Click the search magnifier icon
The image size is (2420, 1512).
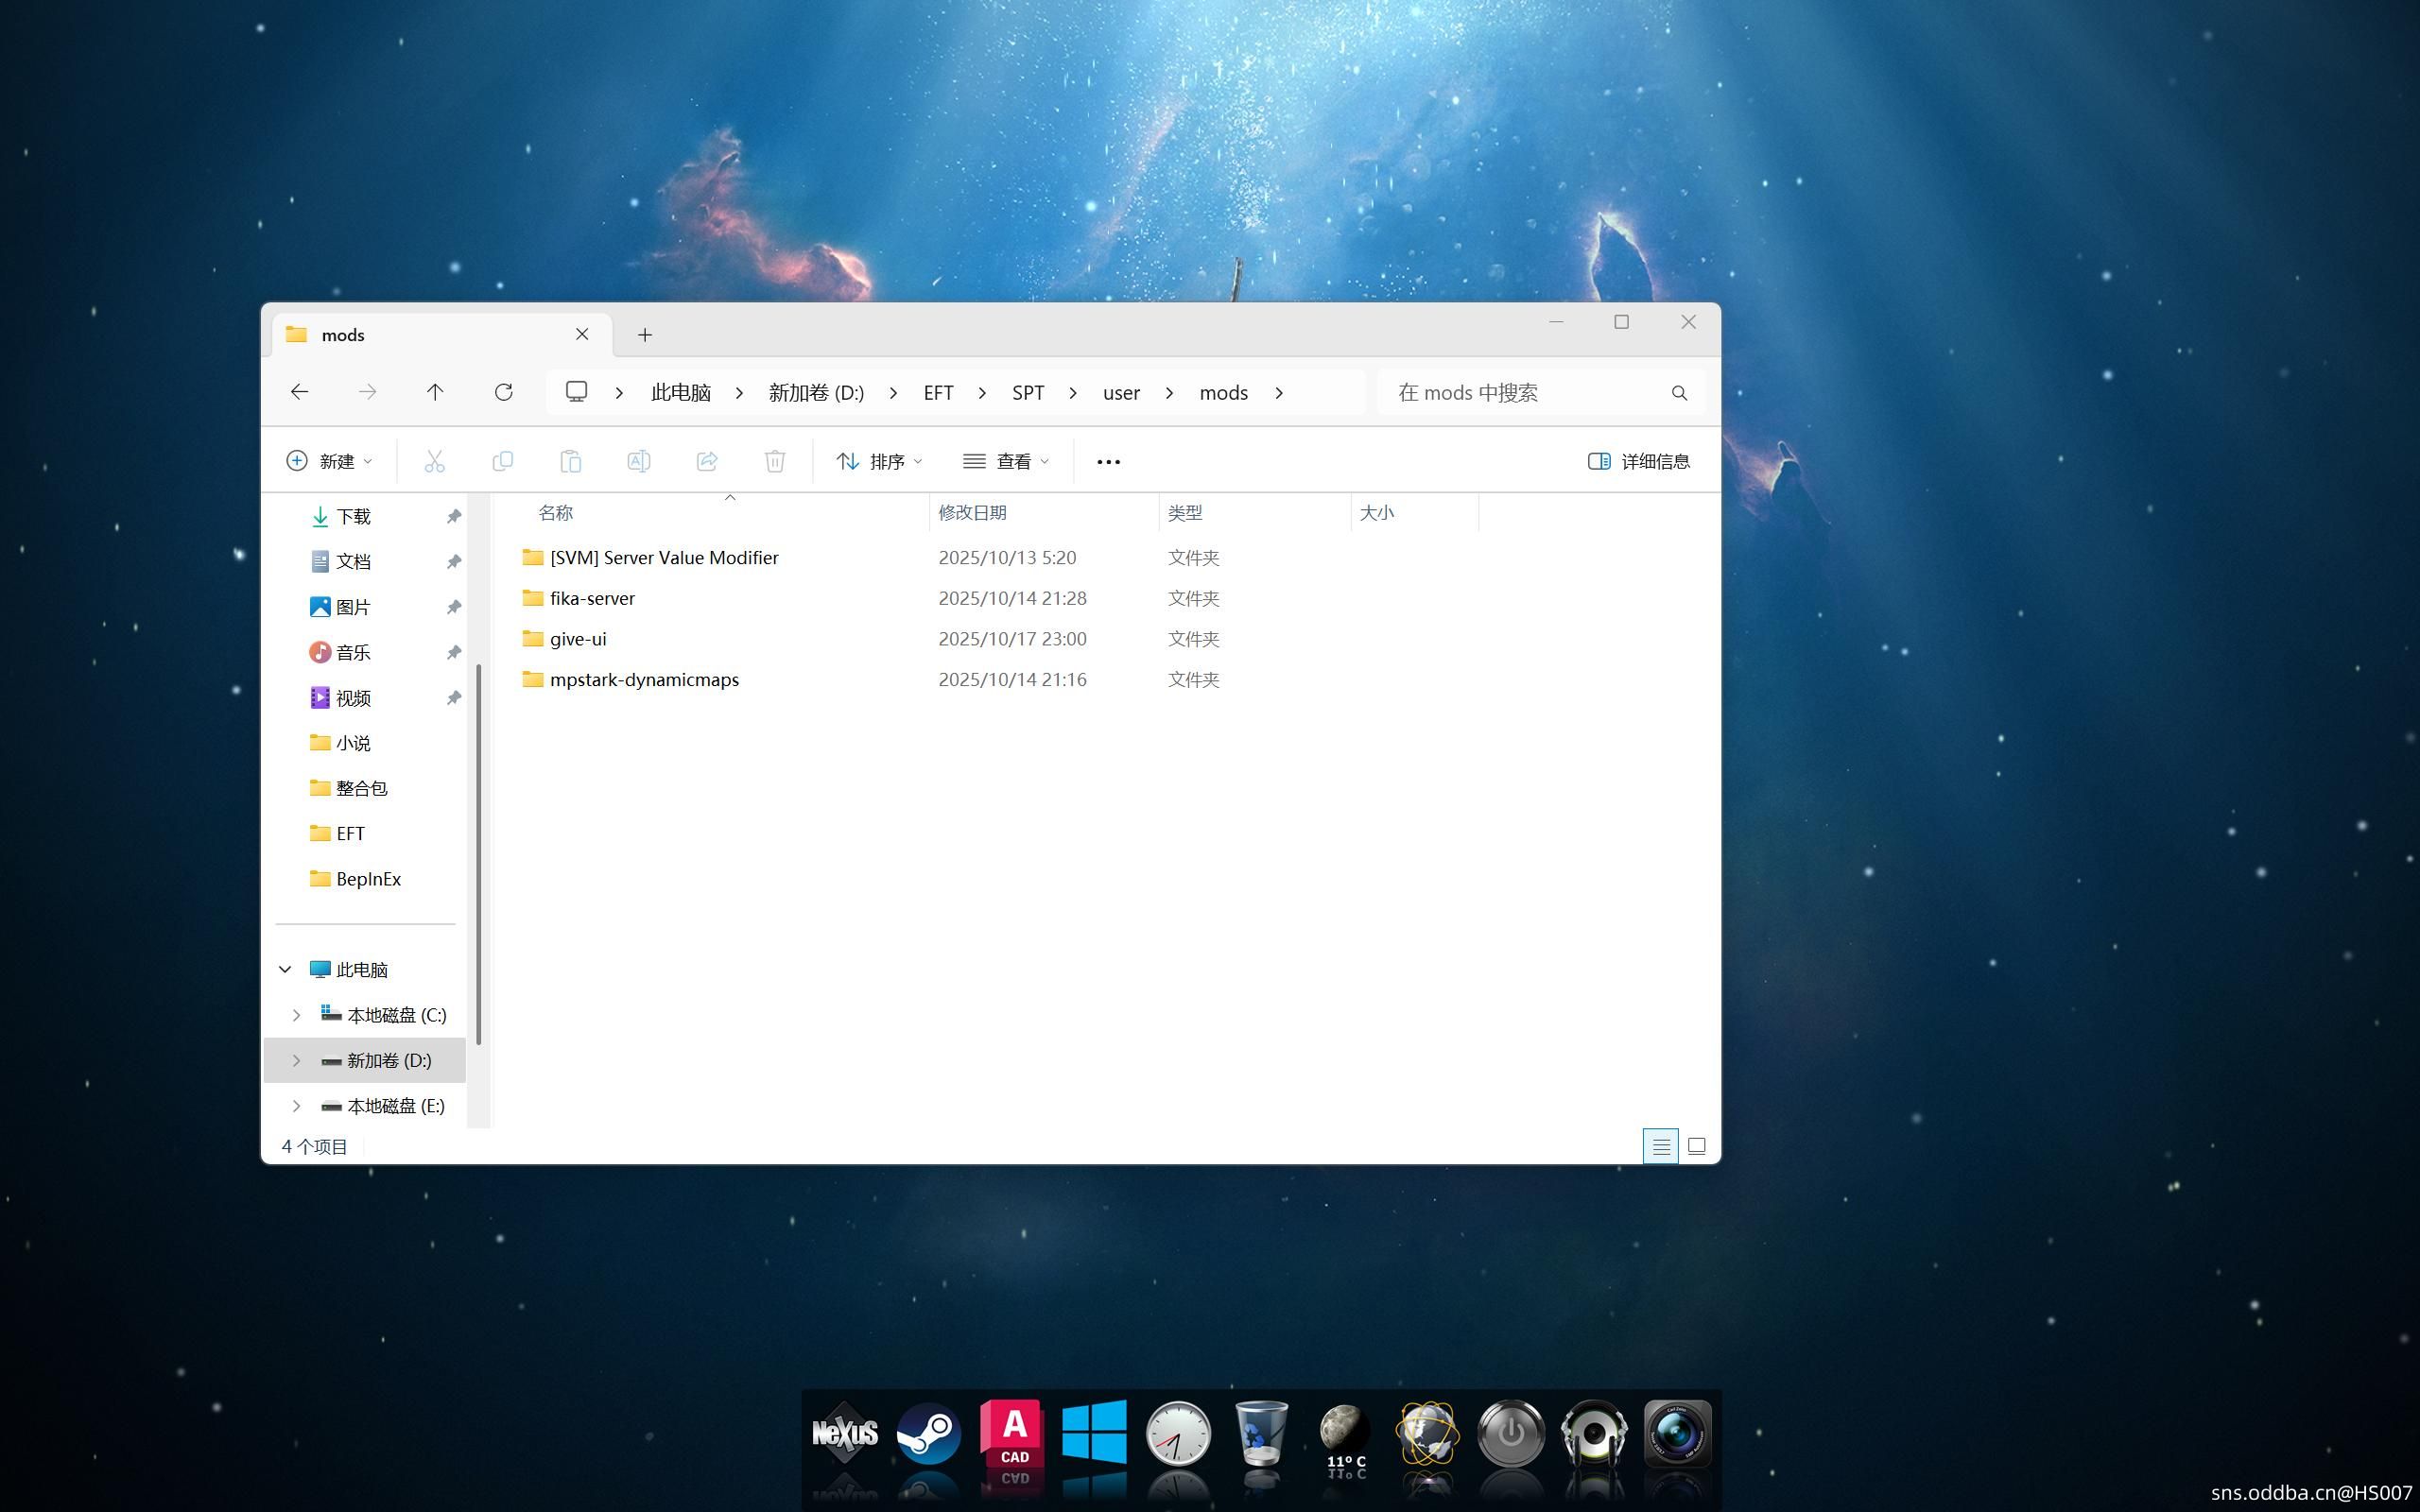pyautogui.click(x=1679, y=393)
